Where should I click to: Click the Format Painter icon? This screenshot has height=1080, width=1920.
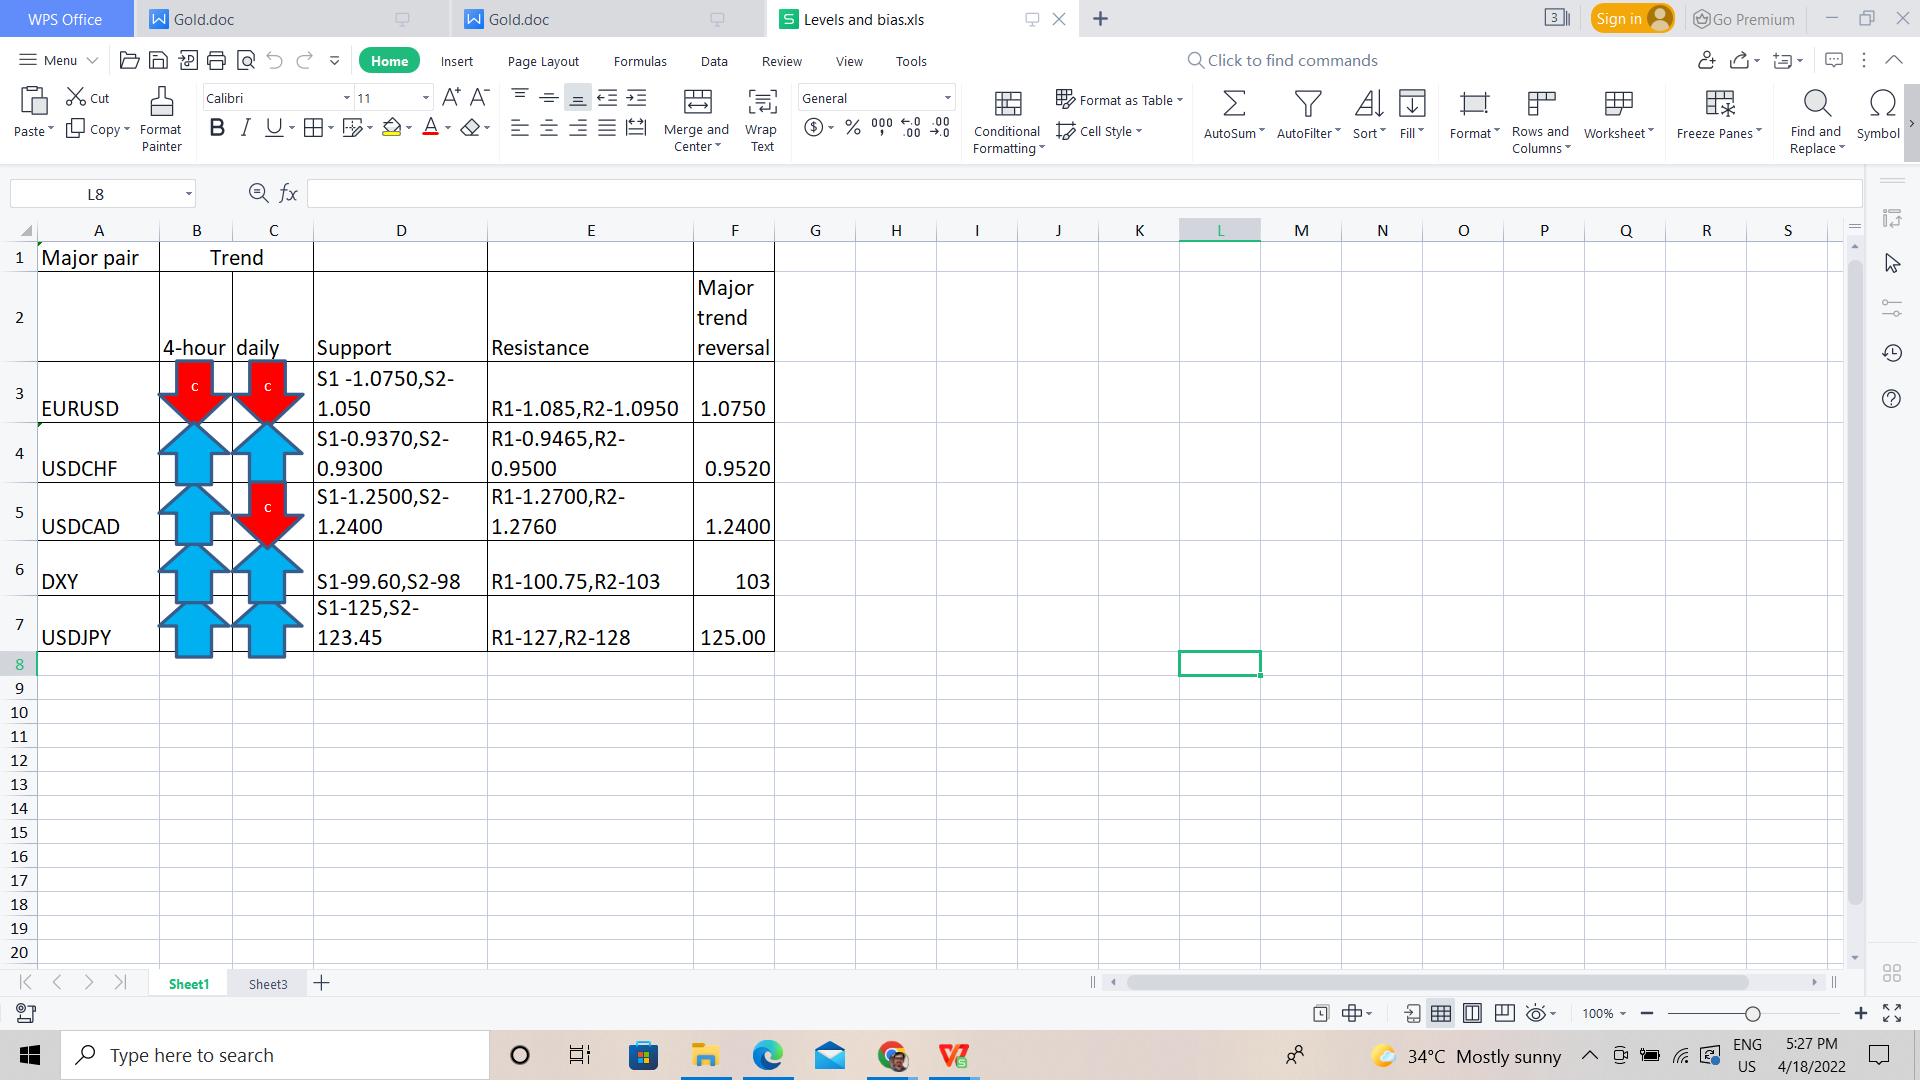pos(161,102)
